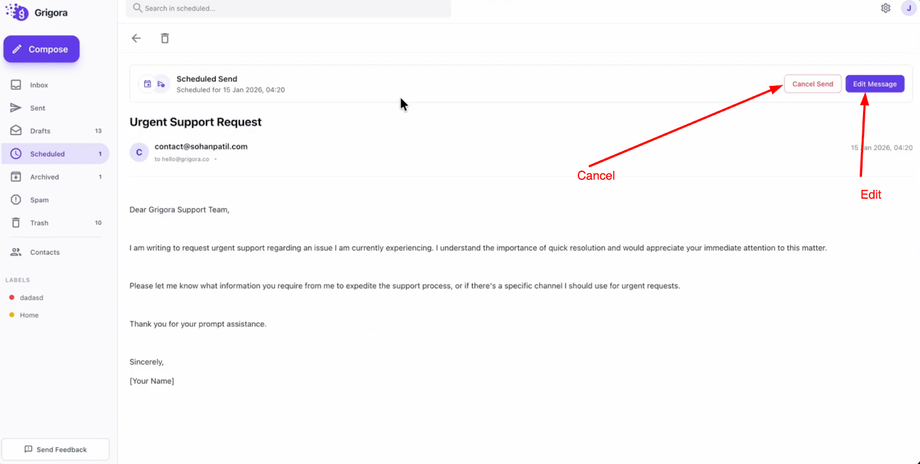Click the sender avatar C
Screen dimensions: 920x464
pyautogui.click(x=139, y=153)
